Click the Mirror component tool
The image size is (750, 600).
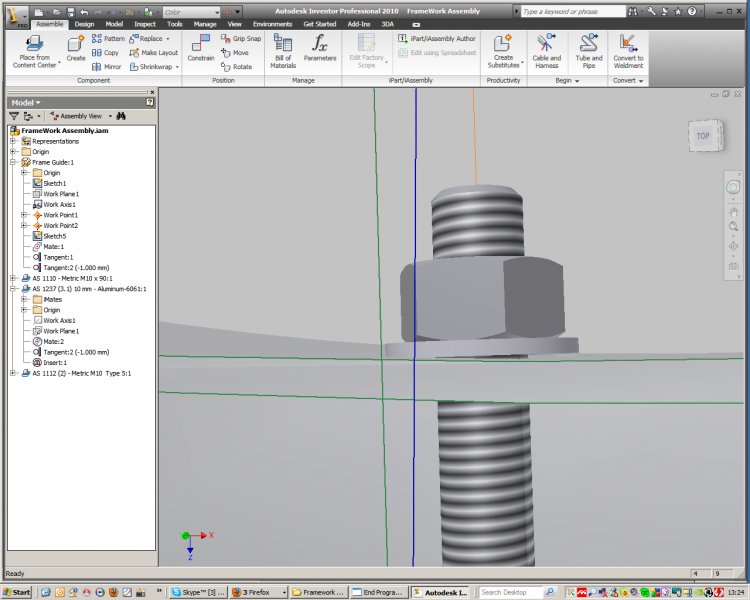pos(107,67)
